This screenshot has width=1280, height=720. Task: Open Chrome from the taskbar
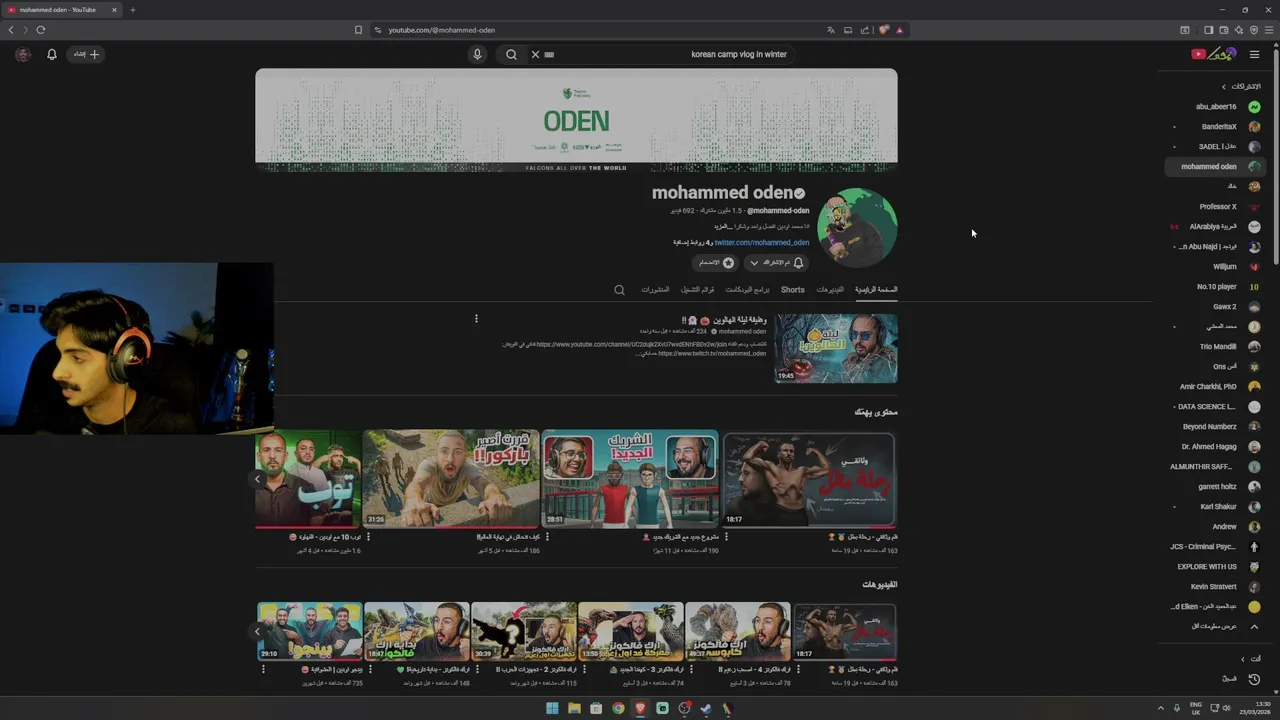[x=618, y=708]
